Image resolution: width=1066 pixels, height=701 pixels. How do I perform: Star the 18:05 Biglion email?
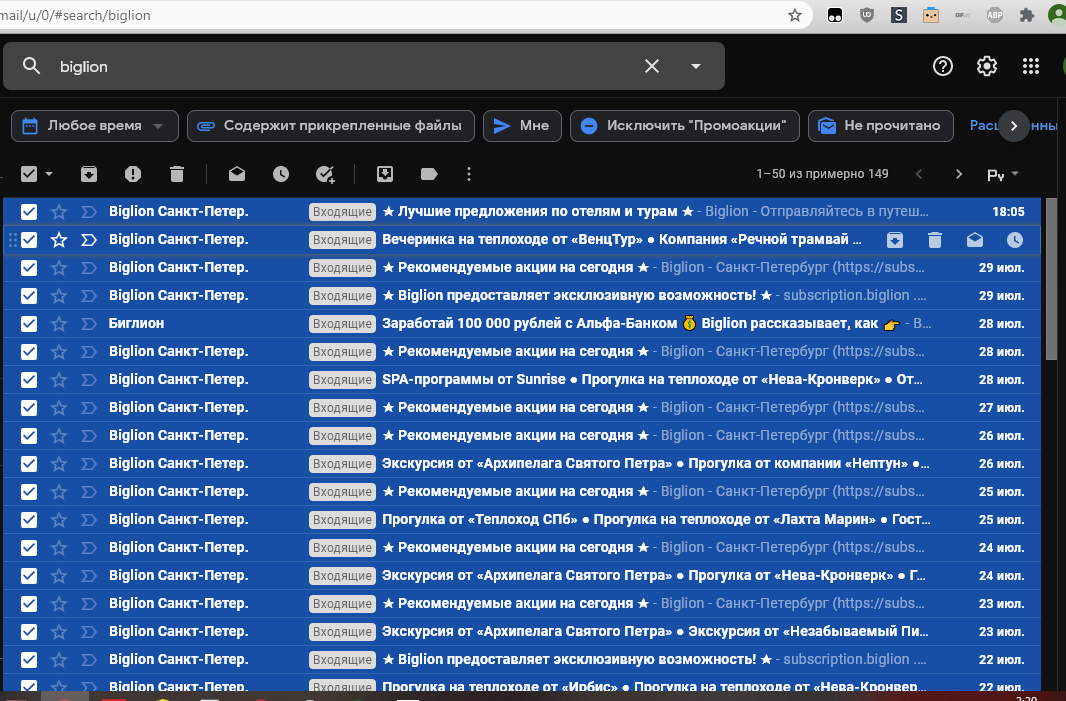coord(59,212)
